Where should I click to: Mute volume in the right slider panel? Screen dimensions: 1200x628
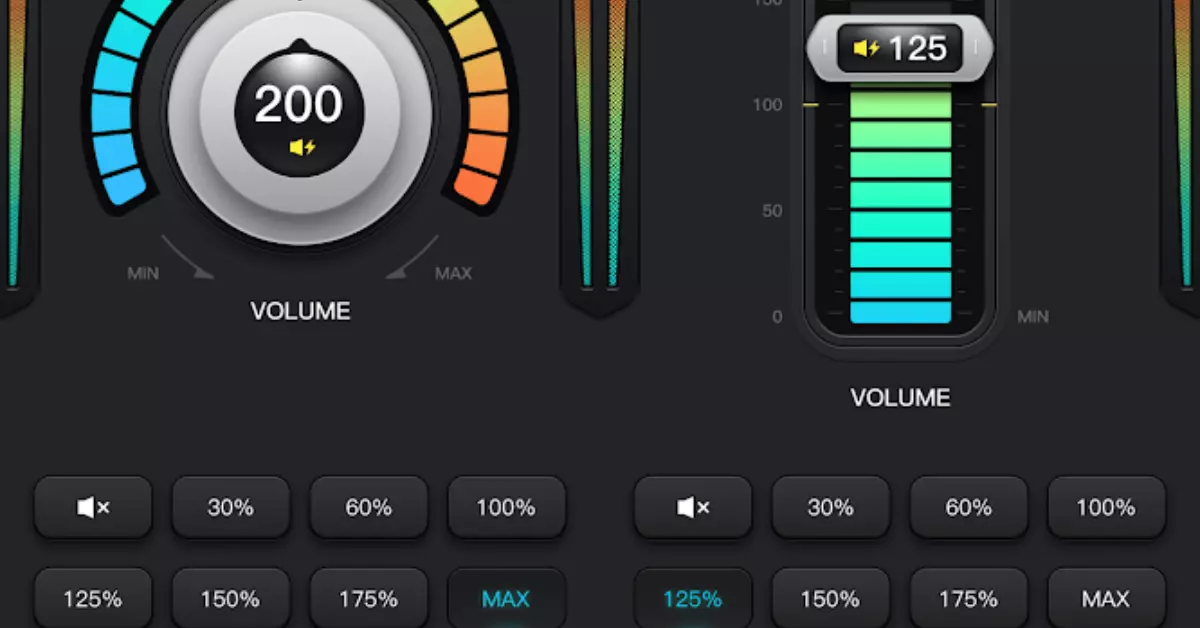[x=693, y=507]
